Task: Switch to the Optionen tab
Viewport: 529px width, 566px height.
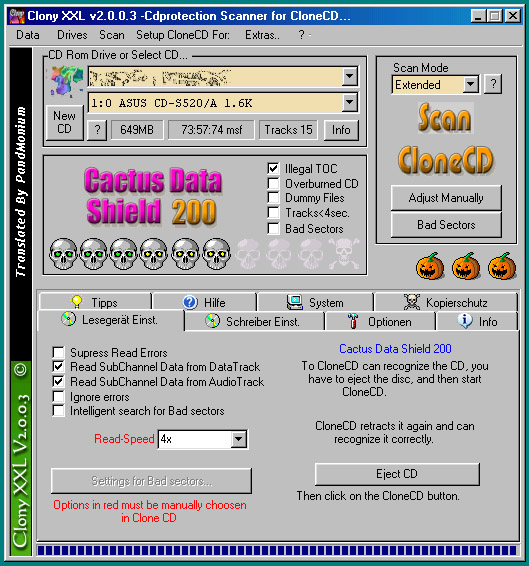Action: coord(380,321)
